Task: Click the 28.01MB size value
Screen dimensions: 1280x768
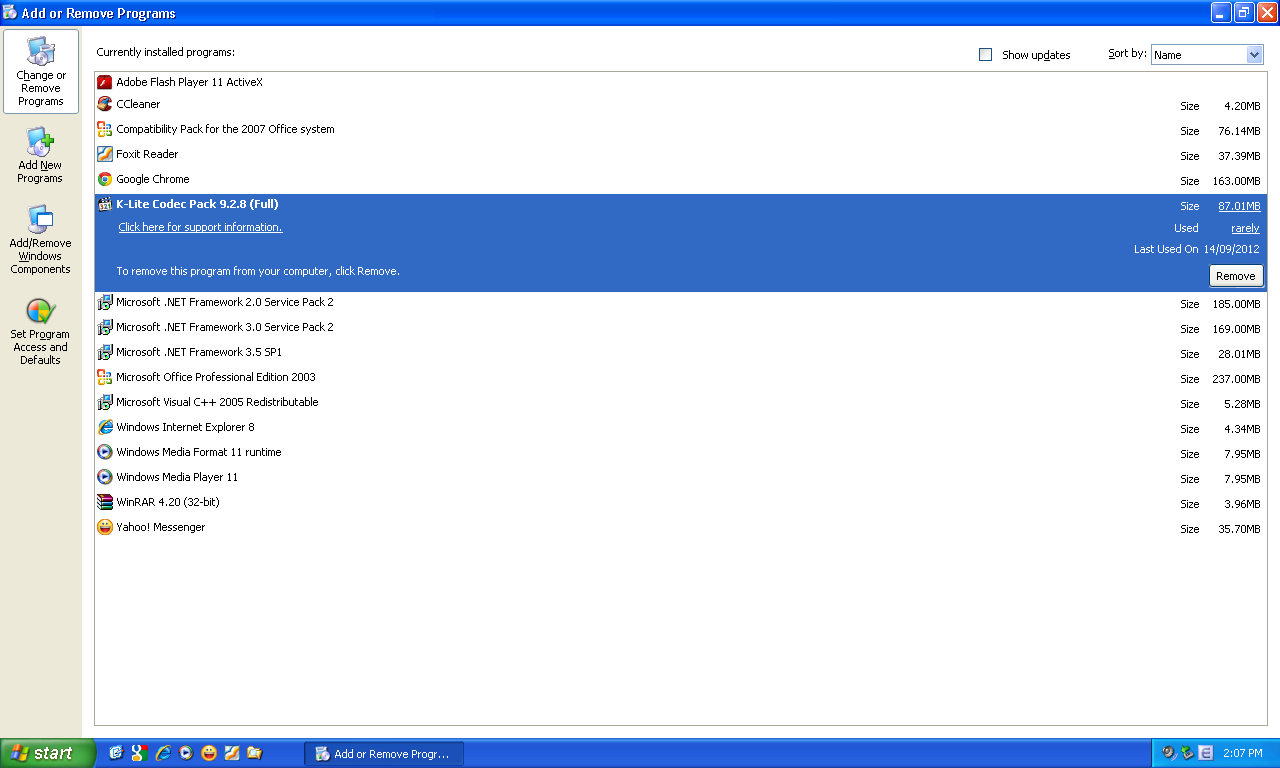Action: pos(1239,354)
